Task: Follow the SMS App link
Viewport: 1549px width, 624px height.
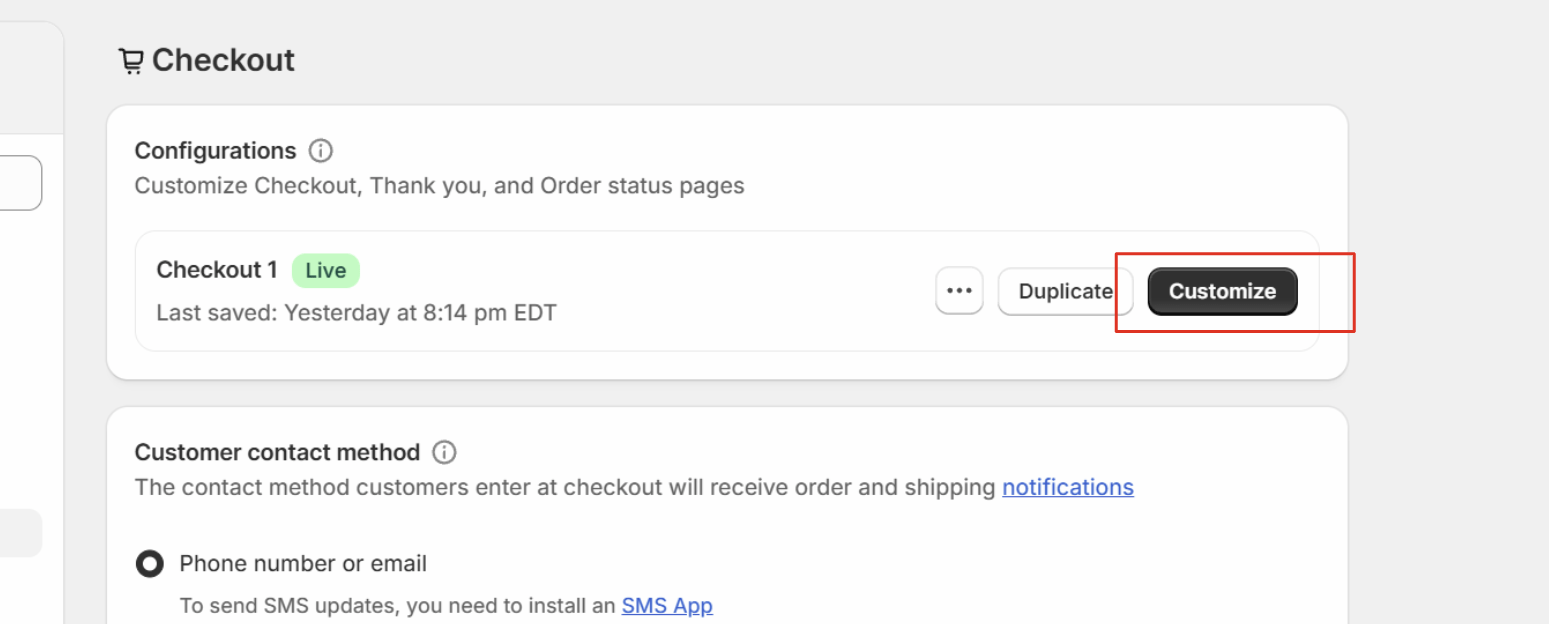Action: click(x=666, y=605)
